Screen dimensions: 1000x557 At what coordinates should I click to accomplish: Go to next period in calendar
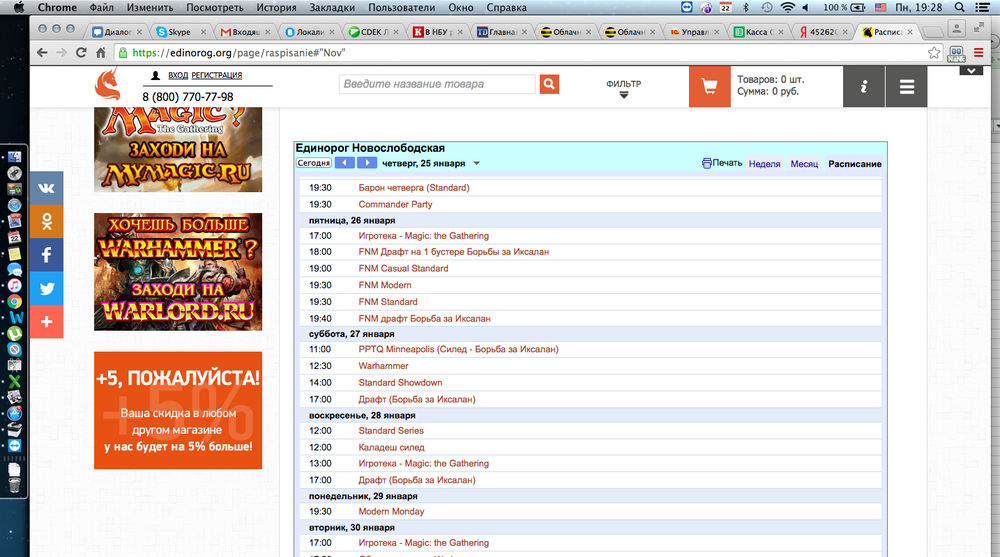367,163
